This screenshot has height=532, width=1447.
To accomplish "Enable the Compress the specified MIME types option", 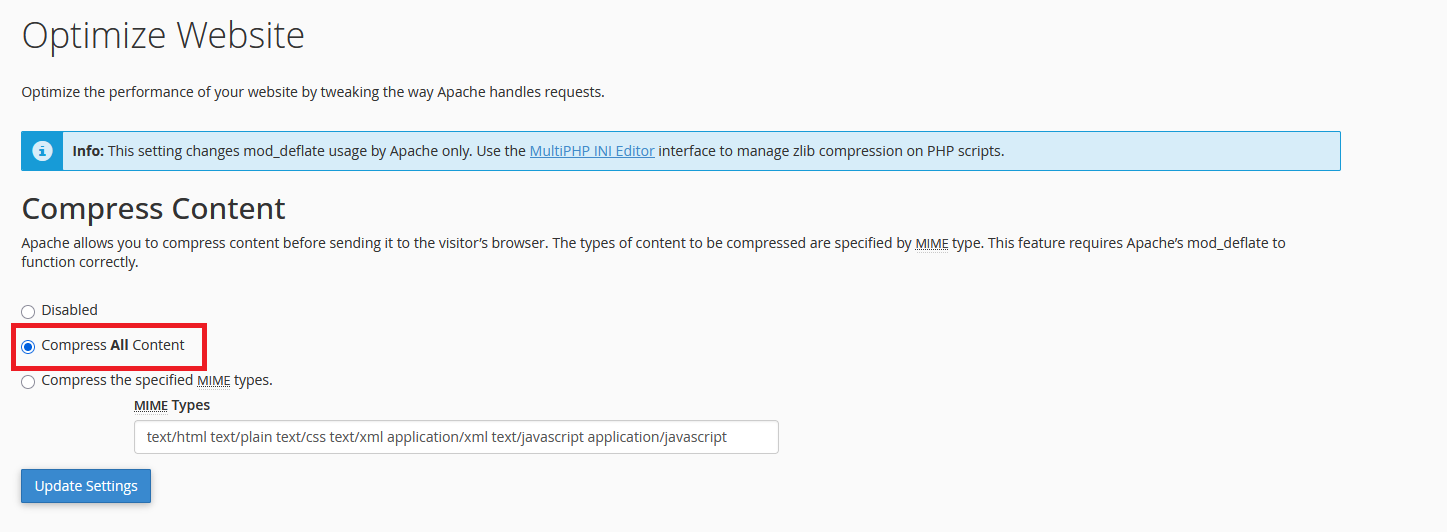I will (x=28, y=382).
